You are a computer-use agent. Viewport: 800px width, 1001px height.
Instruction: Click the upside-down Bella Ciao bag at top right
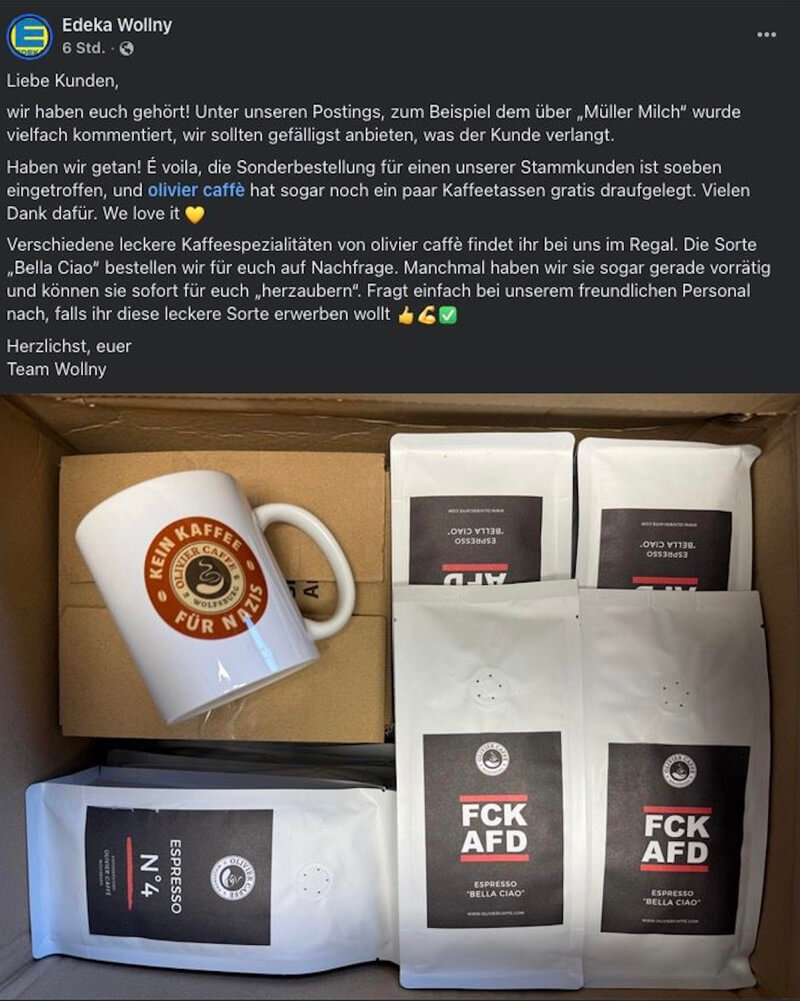point(667,515)
